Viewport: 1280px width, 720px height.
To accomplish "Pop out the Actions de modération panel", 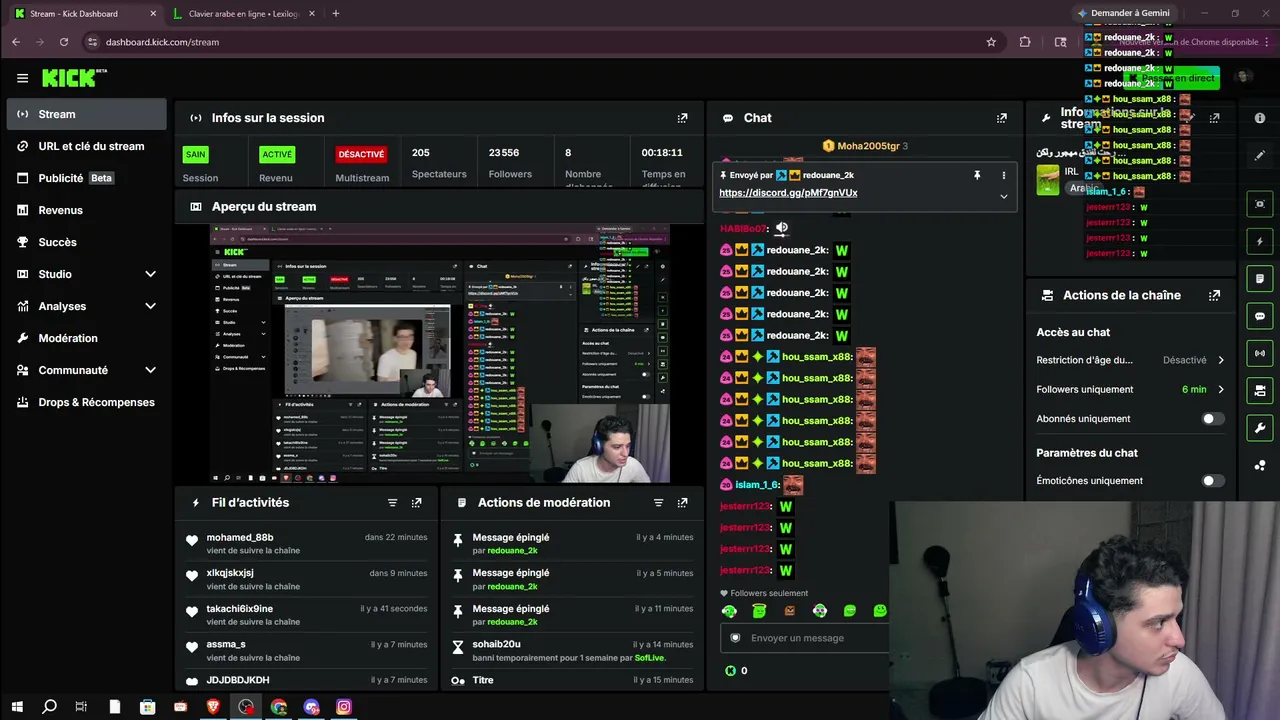I will [682, 503].
